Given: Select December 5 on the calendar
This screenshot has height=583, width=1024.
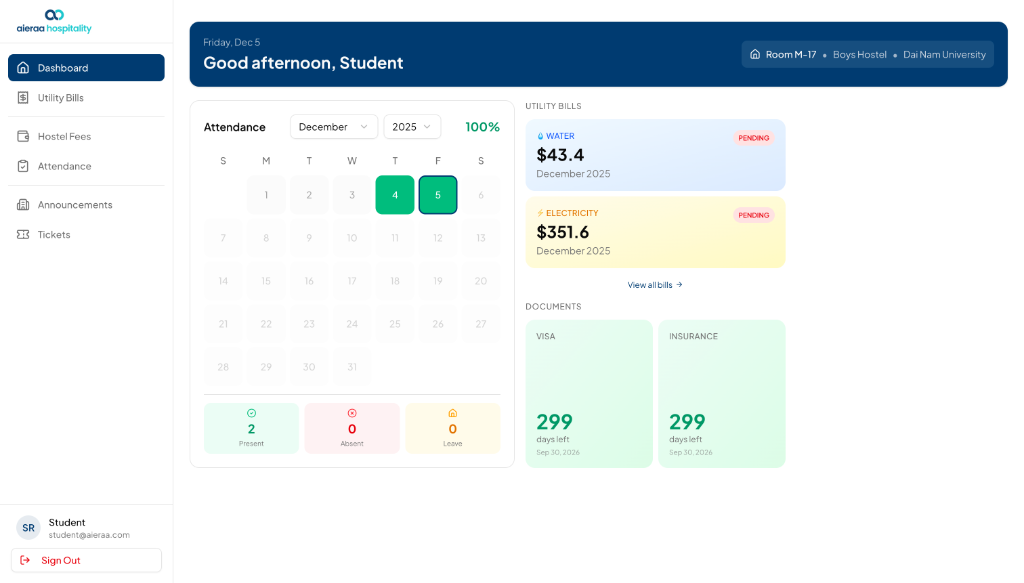Looking at the screenshot, I should [x=437, y=194].
